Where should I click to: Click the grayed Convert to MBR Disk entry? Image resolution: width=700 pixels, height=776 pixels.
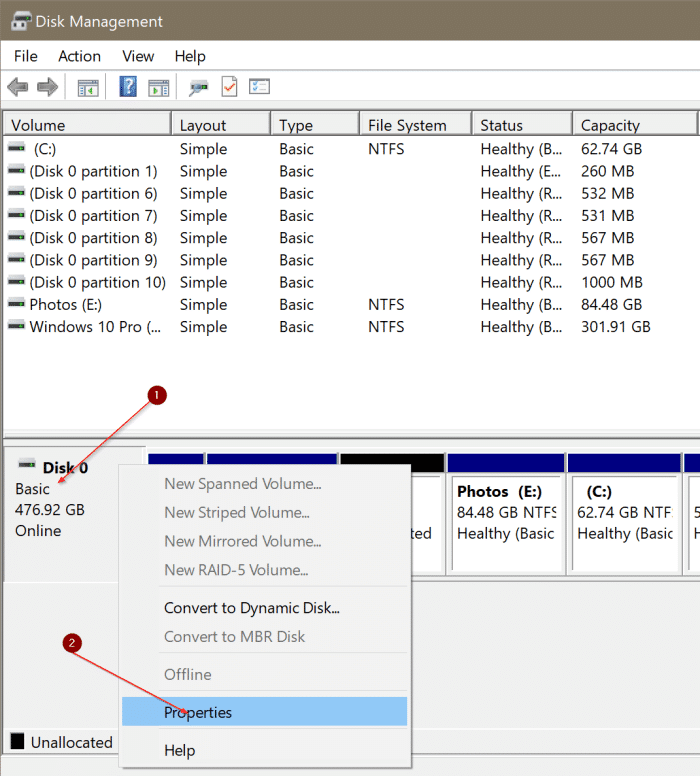pos(264,636)
